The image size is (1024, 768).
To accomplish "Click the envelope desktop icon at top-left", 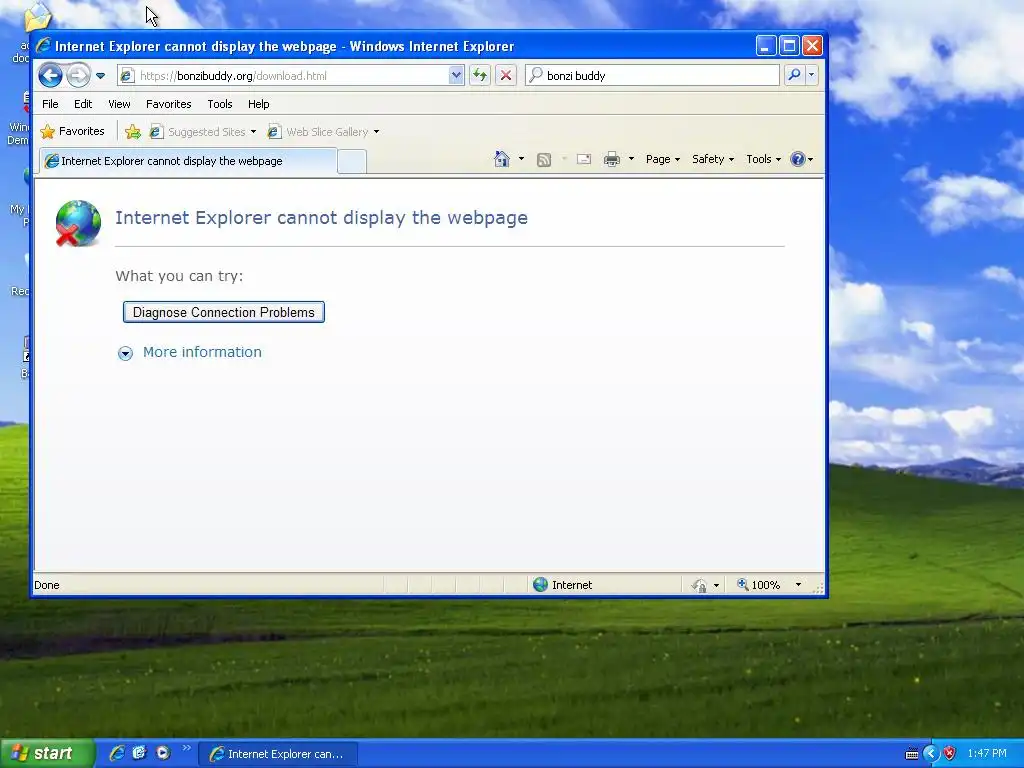I will (37, 17).
